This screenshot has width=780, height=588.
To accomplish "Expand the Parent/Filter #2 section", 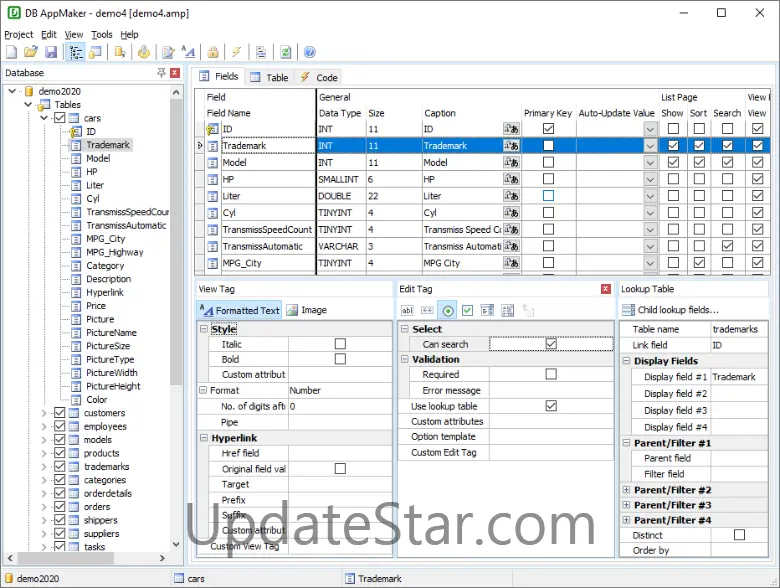I will (626, 490).
